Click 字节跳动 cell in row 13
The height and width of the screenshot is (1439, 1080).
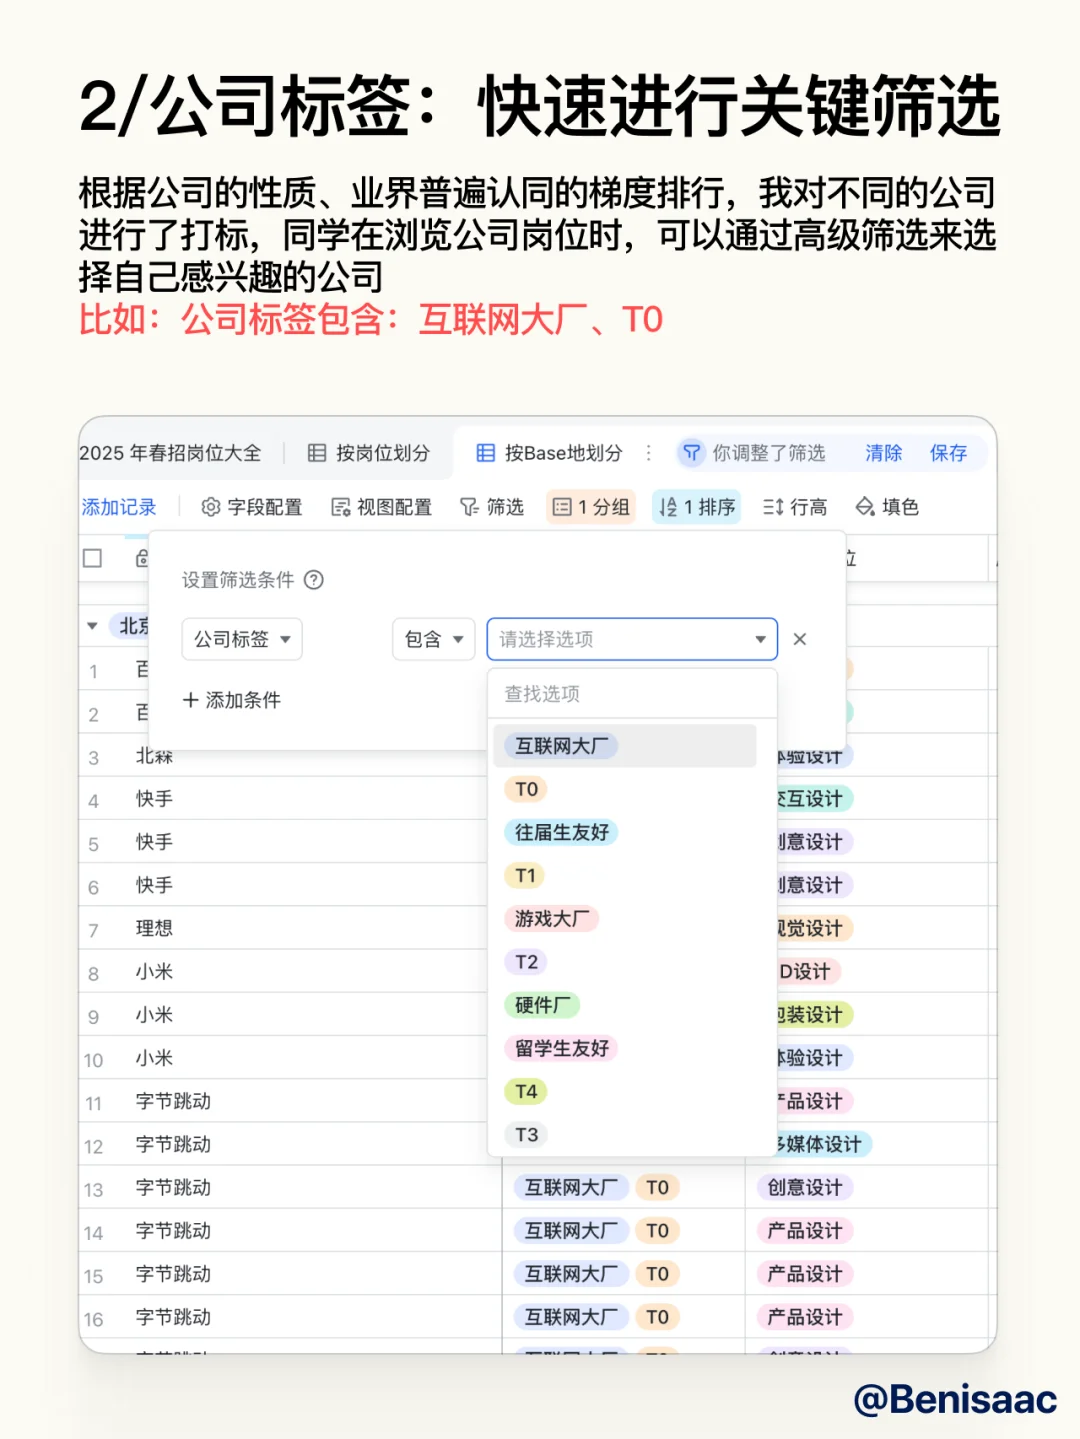click(x=173, y=1187)
